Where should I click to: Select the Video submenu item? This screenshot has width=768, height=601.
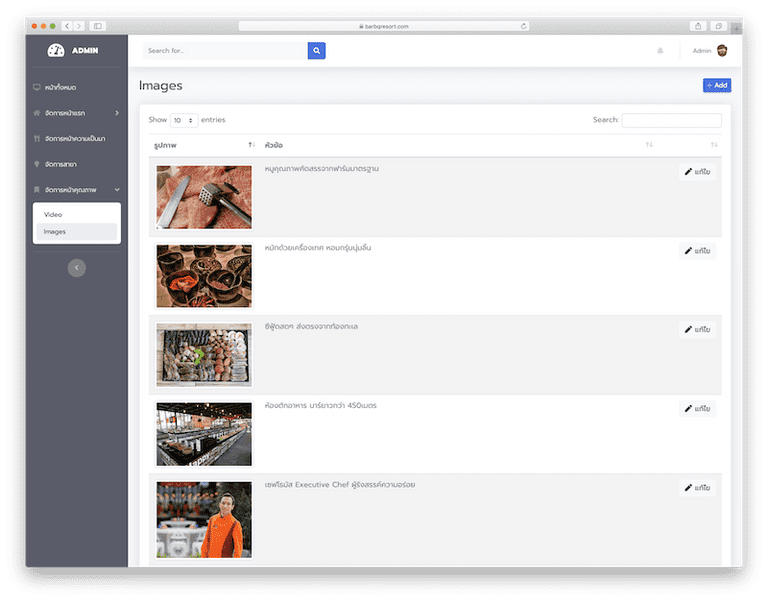[x=76, y=215]
